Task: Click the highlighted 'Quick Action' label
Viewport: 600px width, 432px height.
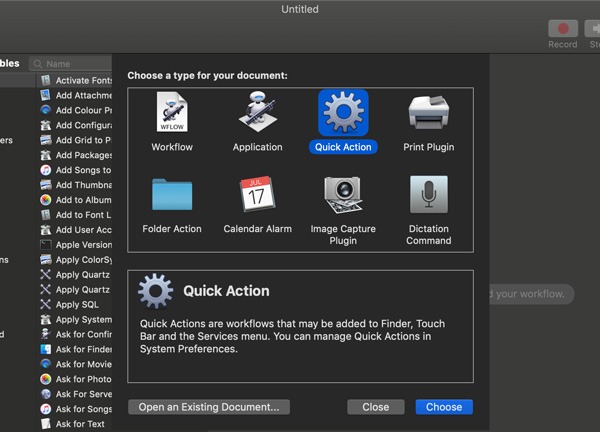Action: click(343, 147)
